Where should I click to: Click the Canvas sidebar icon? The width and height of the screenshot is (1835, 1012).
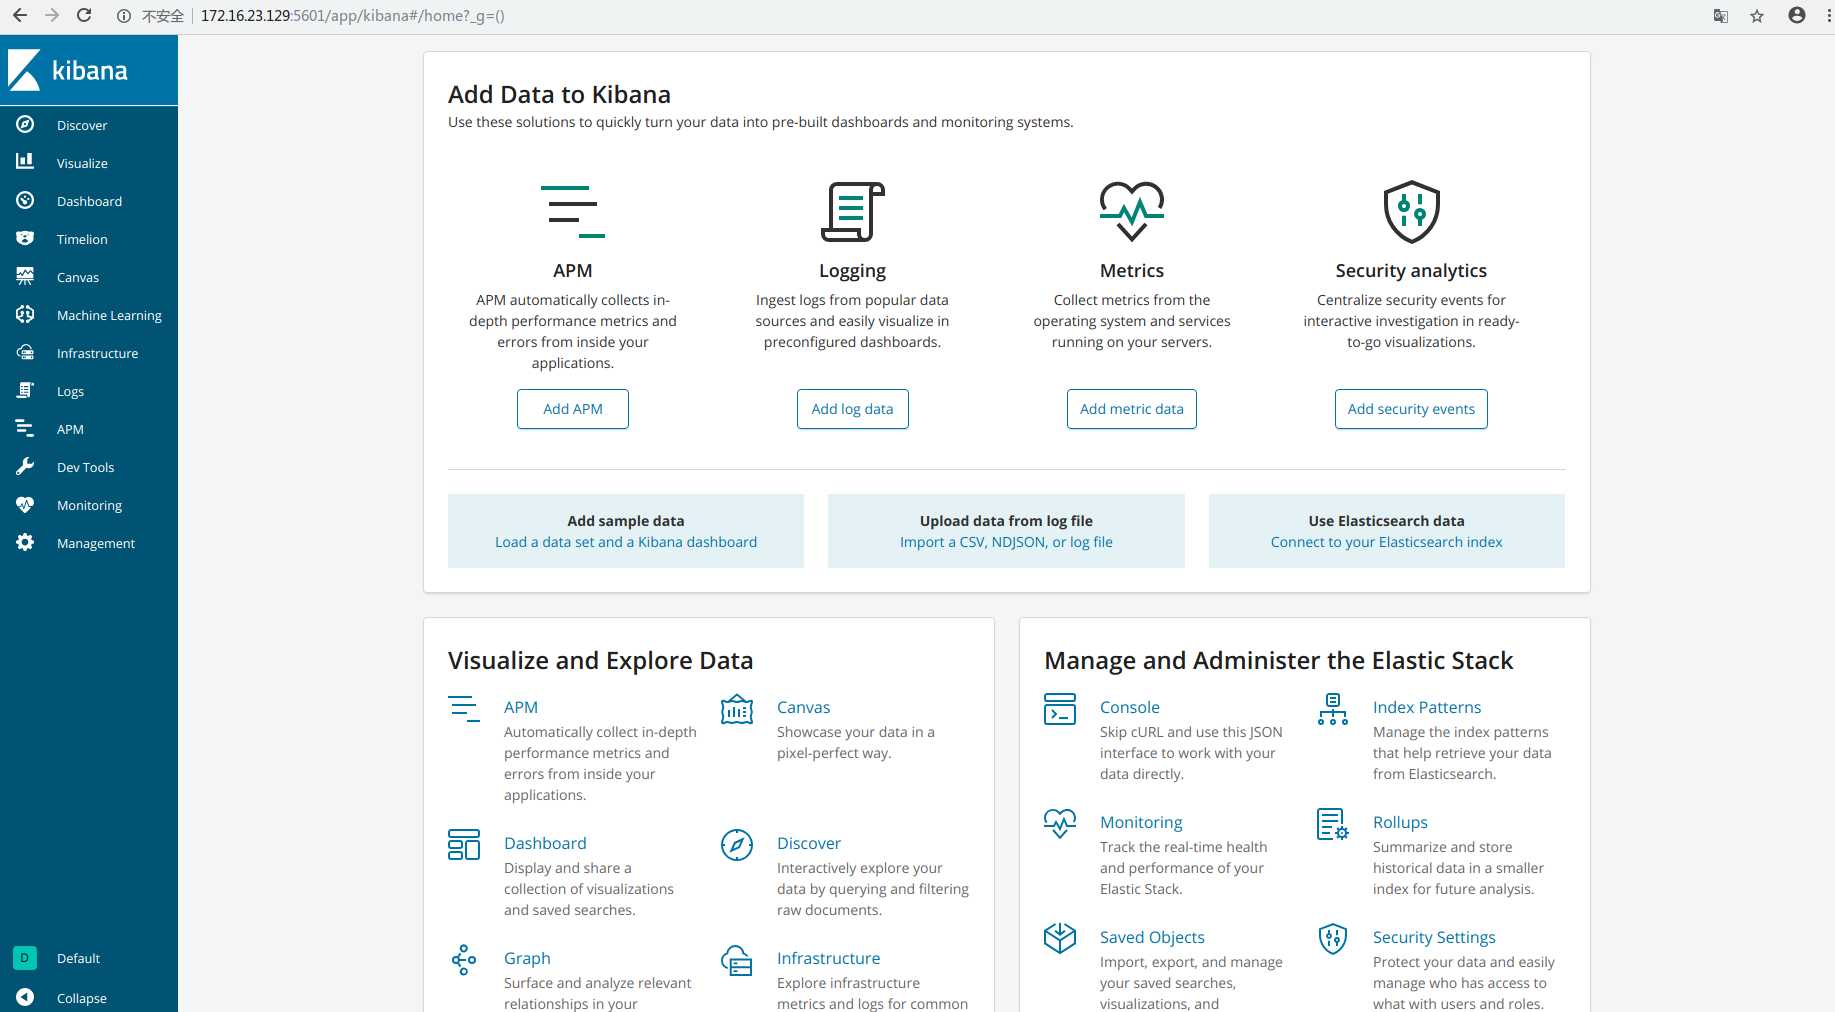pos(25,276)
